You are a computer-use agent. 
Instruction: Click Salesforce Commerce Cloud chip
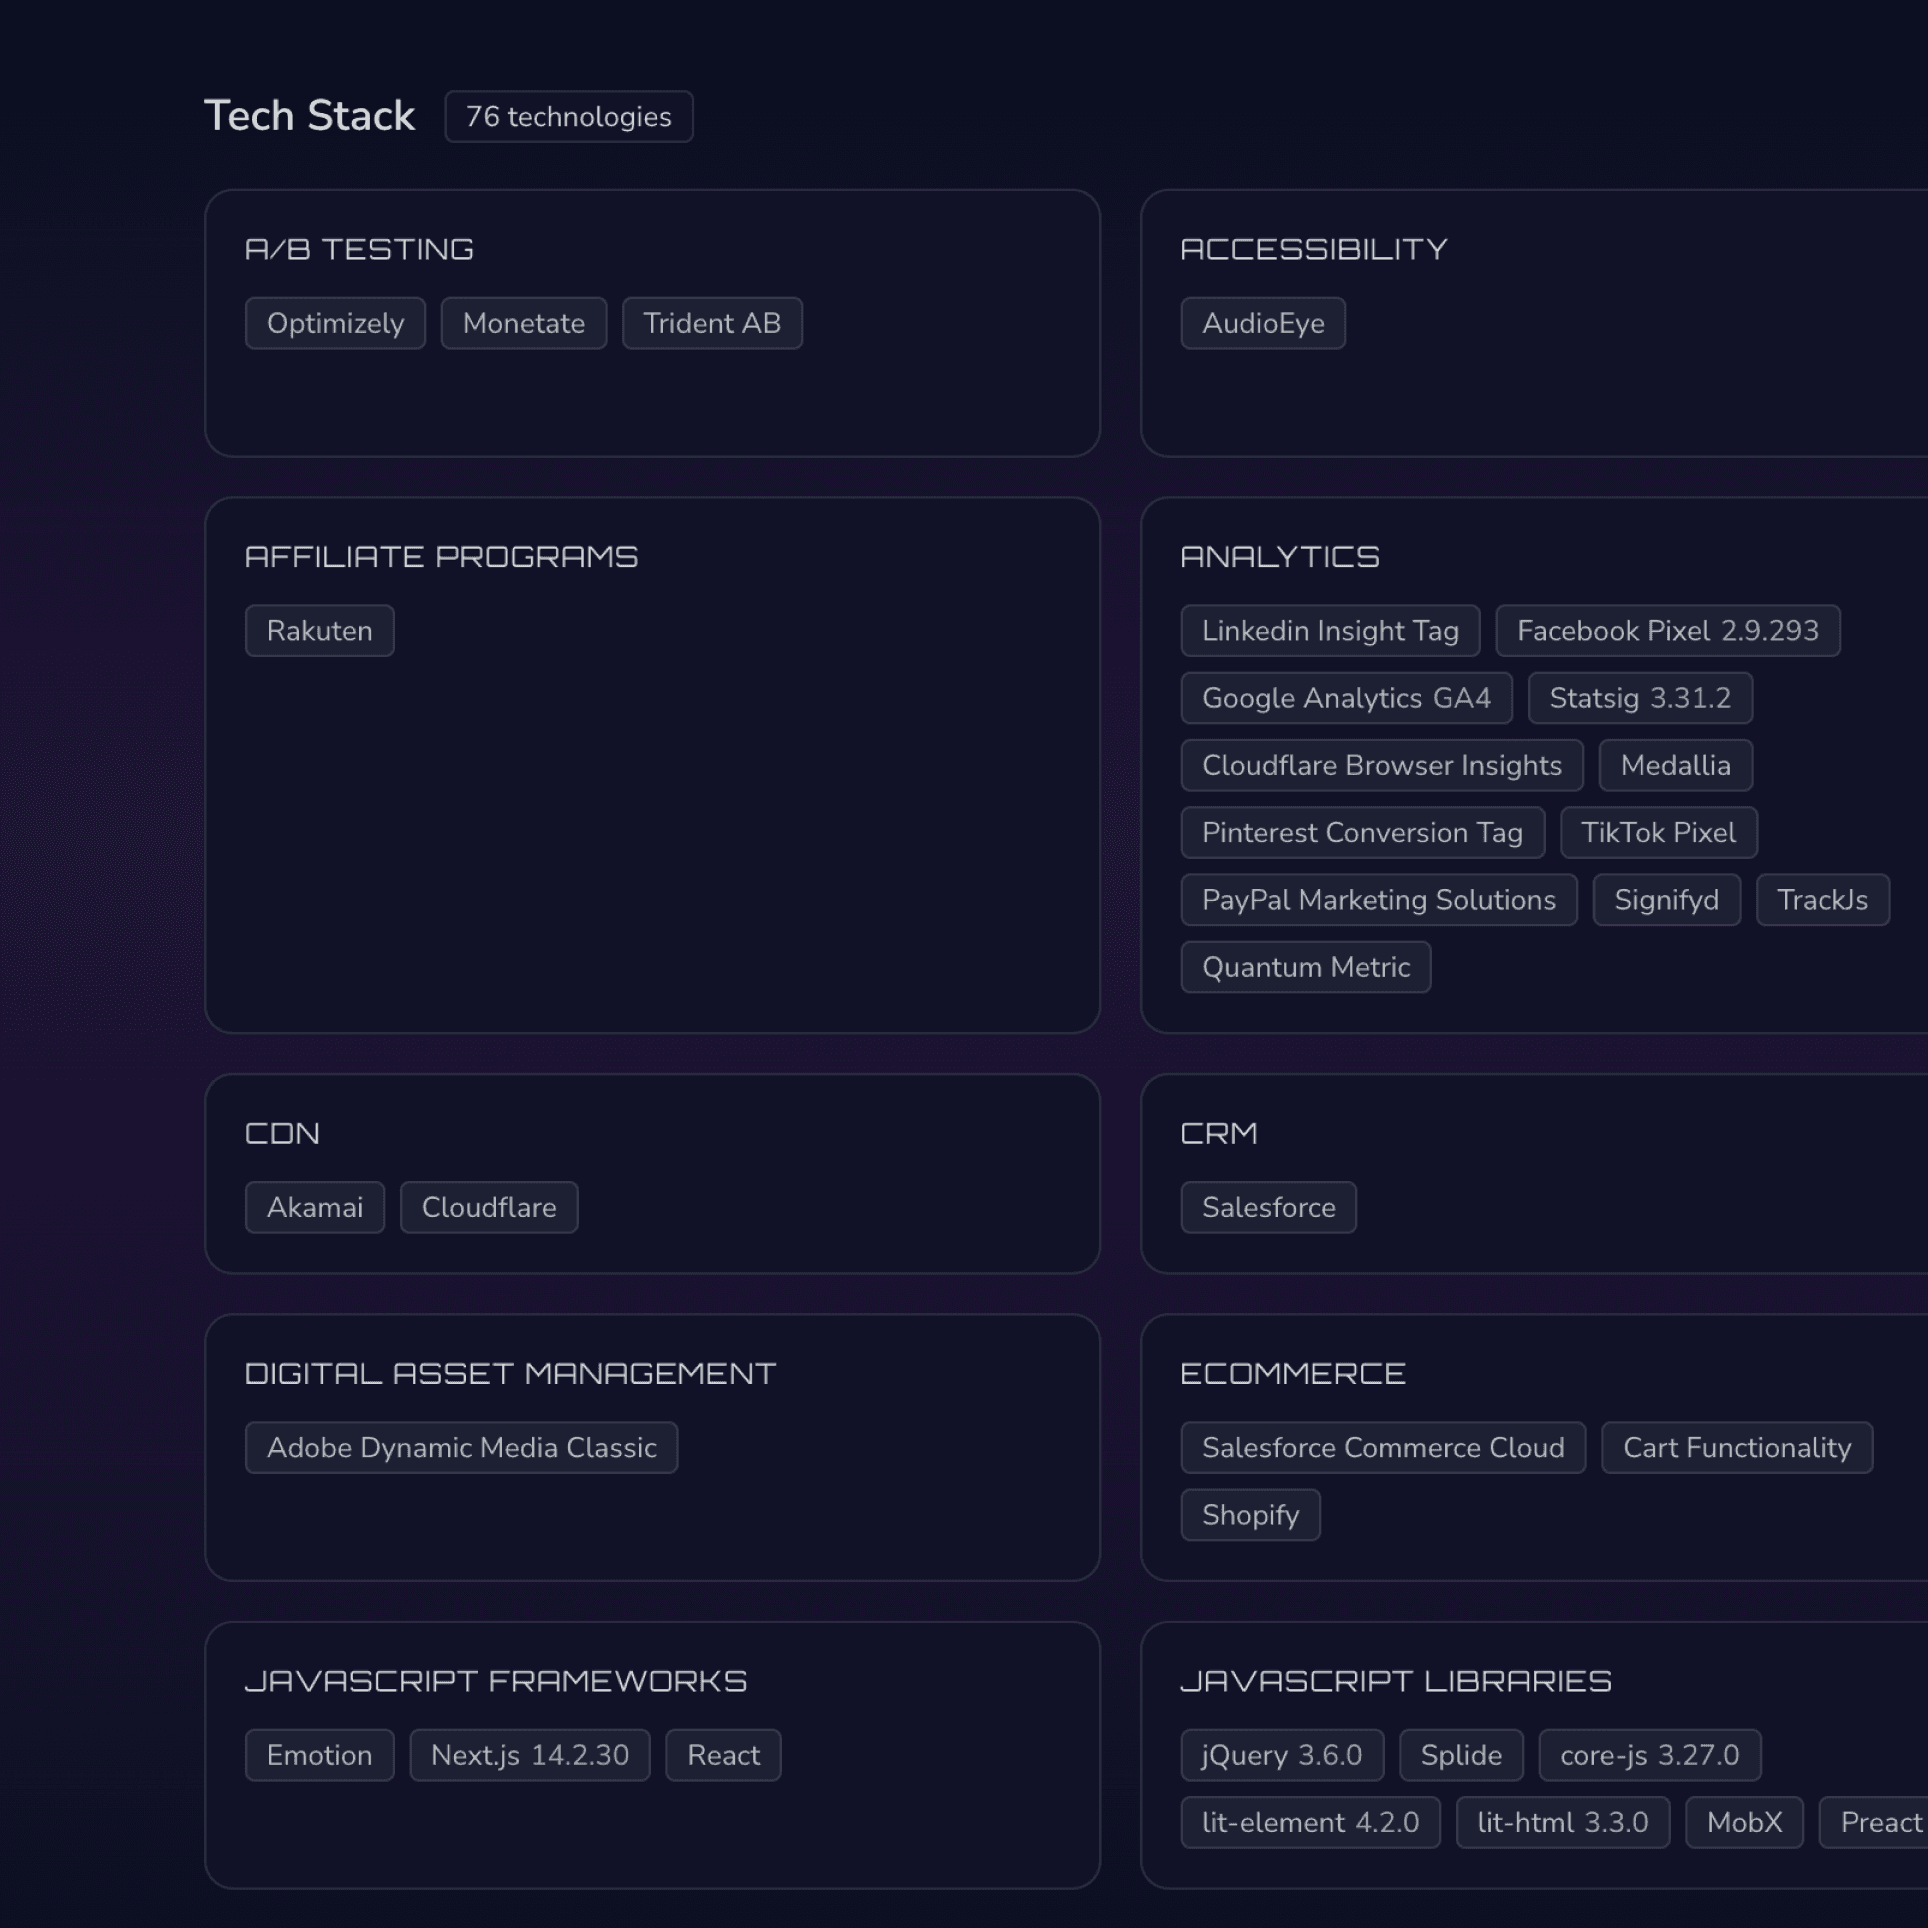point(1383,1448)
